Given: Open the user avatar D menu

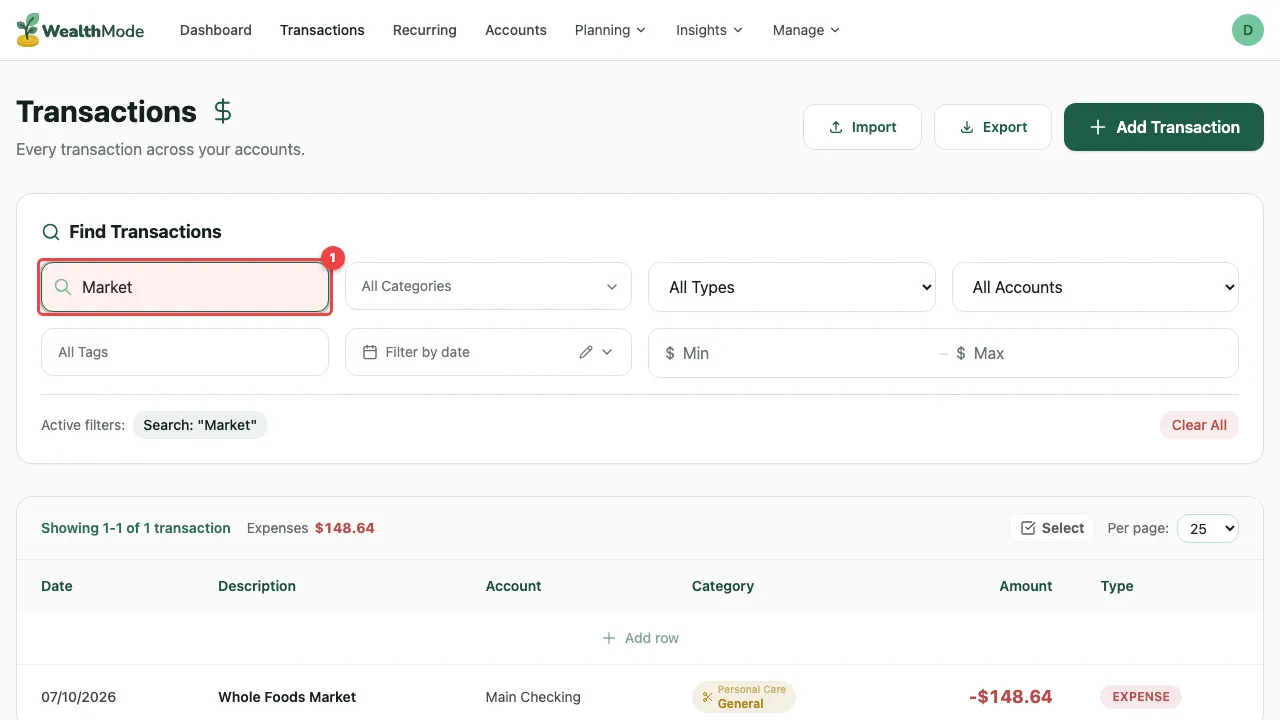Looking at the screenshot, I should tap(1247, 30).
